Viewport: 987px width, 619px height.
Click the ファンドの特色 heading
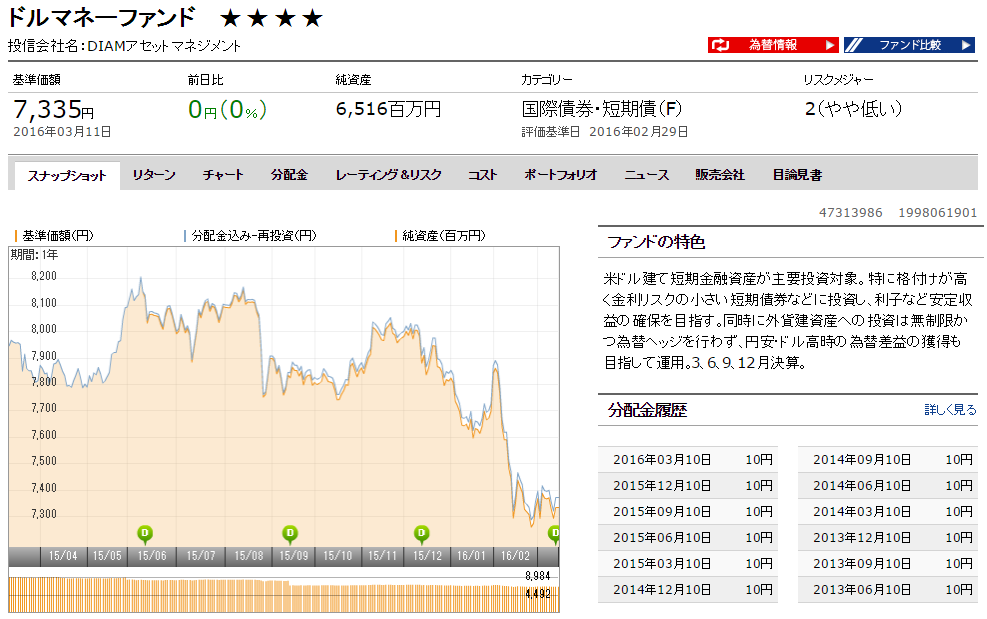point(656,242)
